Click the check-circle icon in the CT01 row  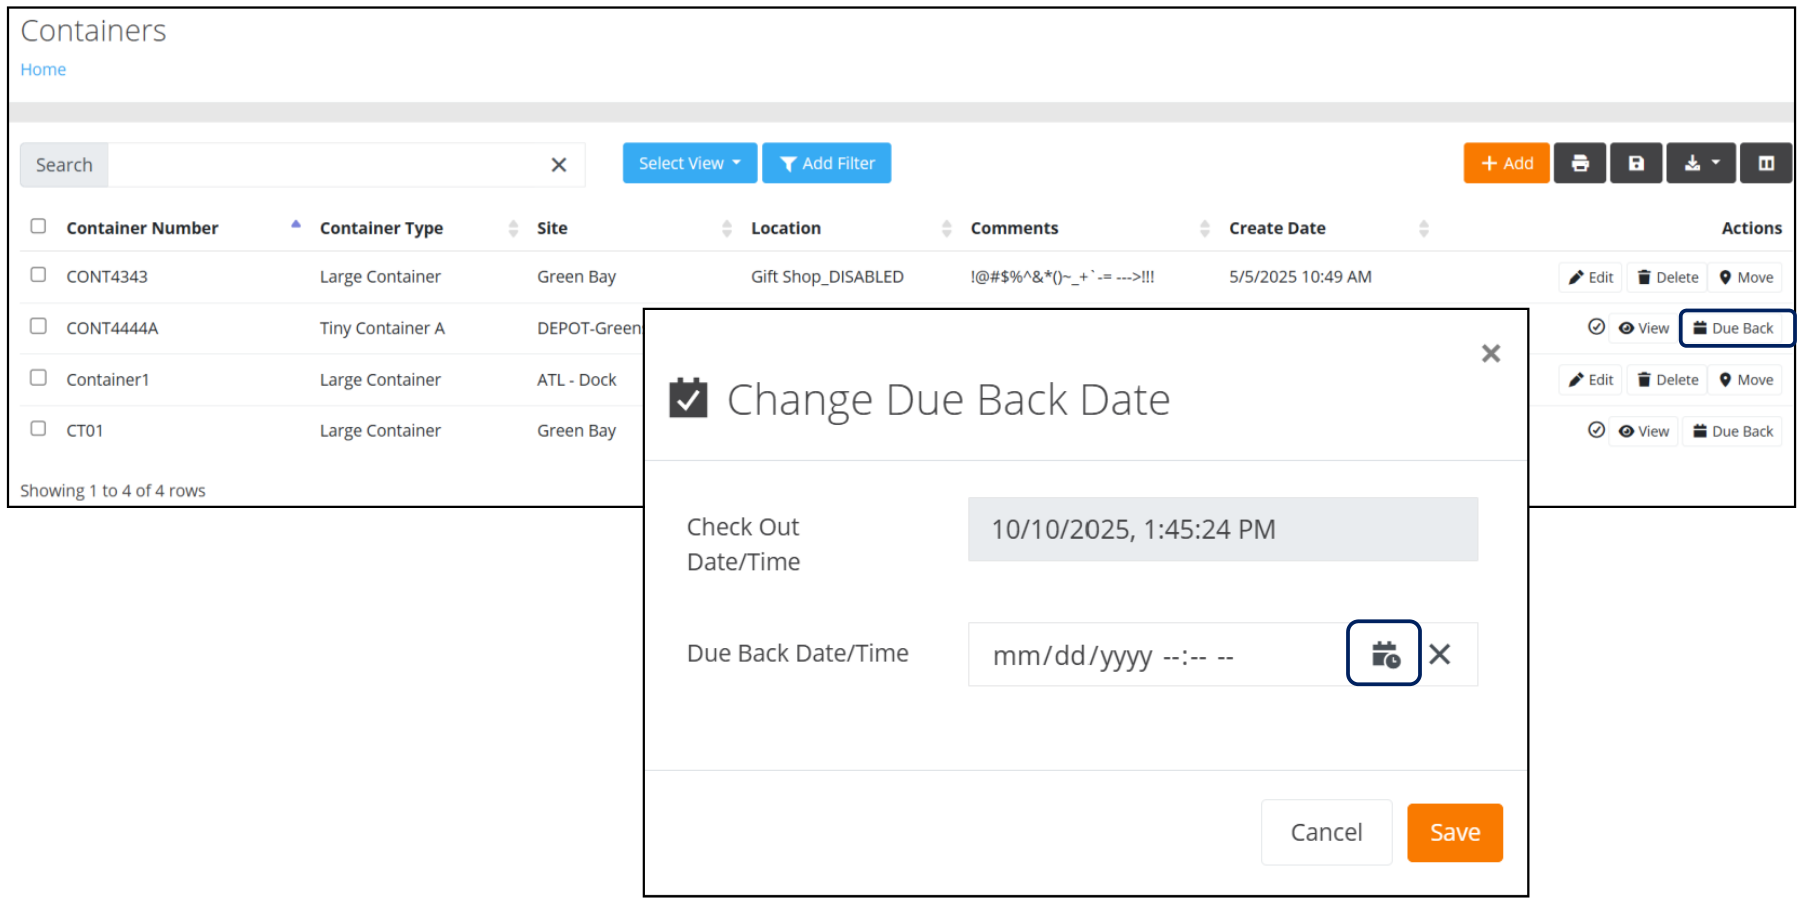1596,430
